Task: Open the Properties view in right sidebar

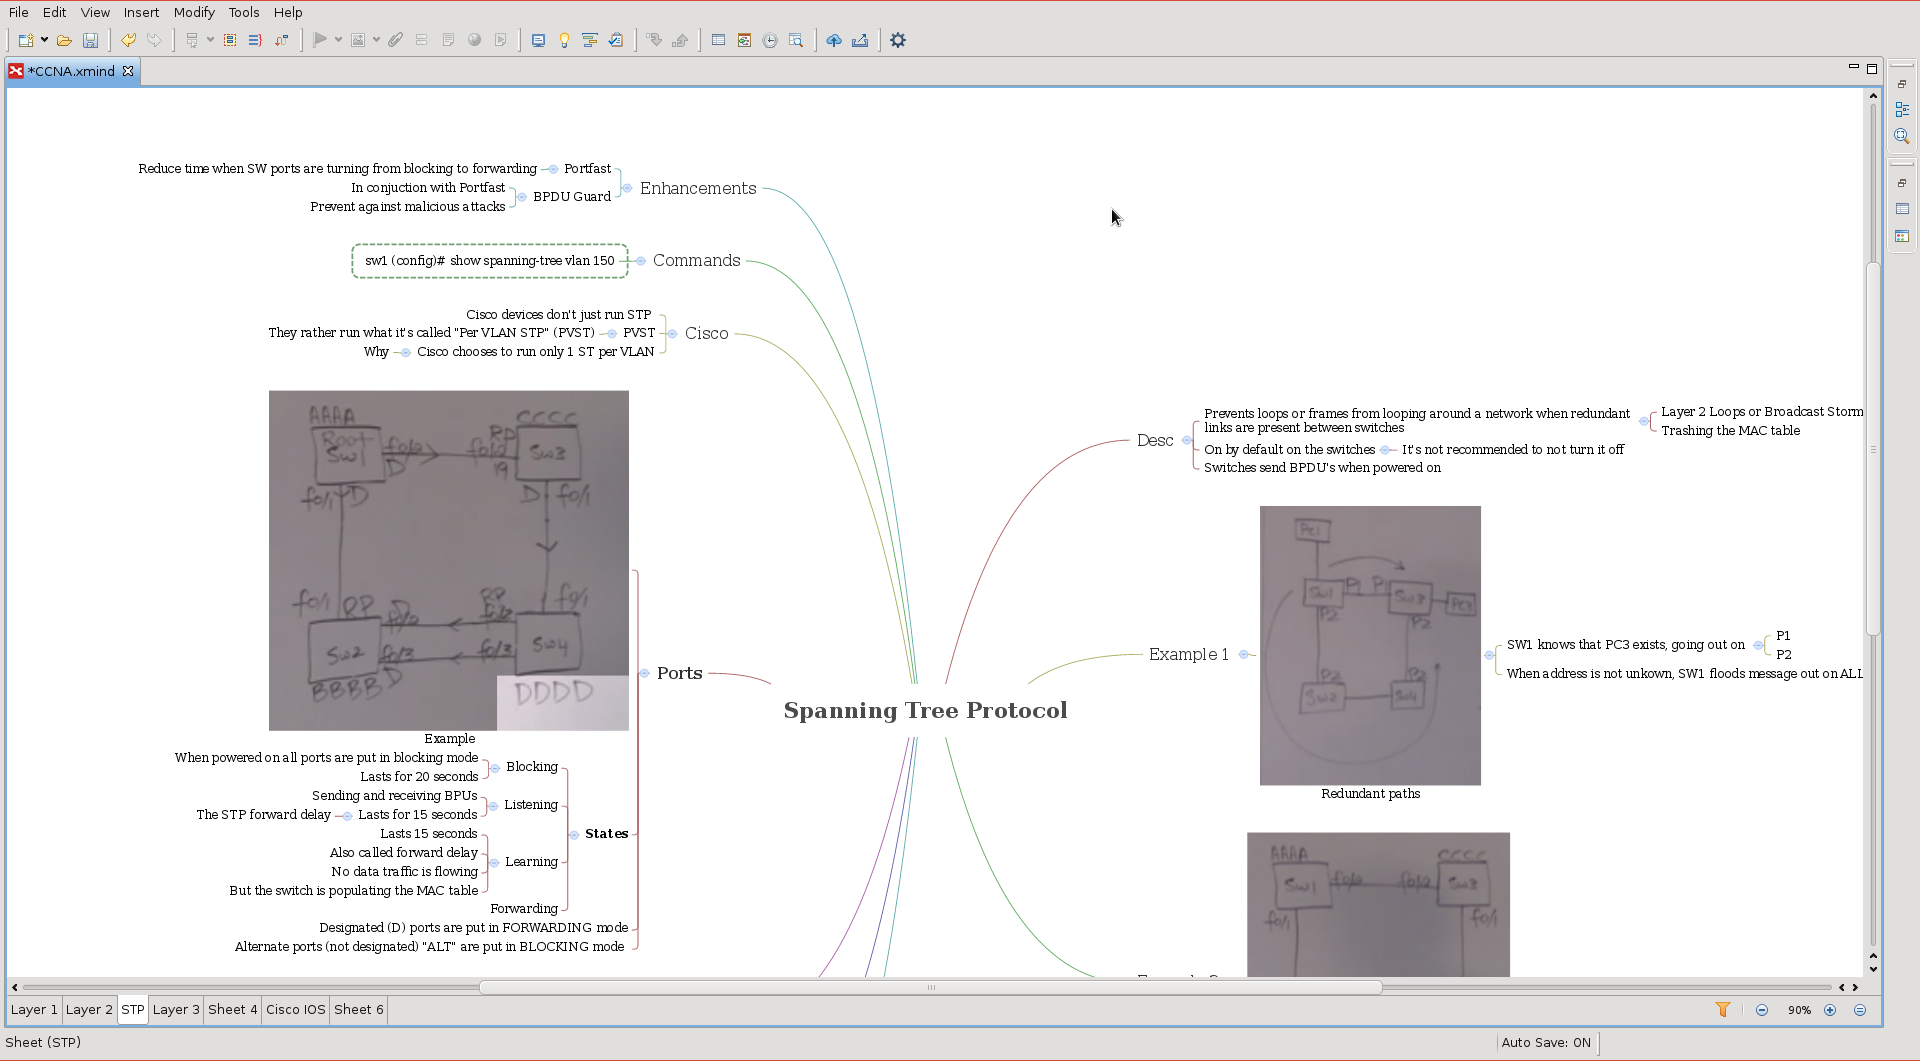Action: [x=1902, y=209]
